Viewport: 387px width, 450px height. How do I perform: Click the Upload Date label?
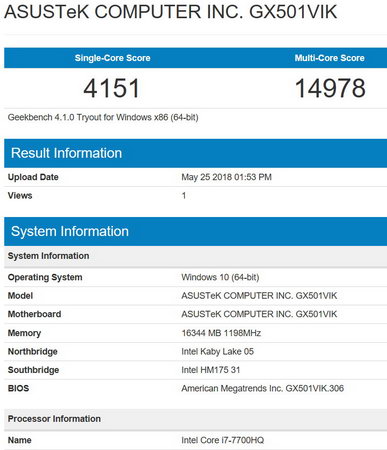coord(33,177)
